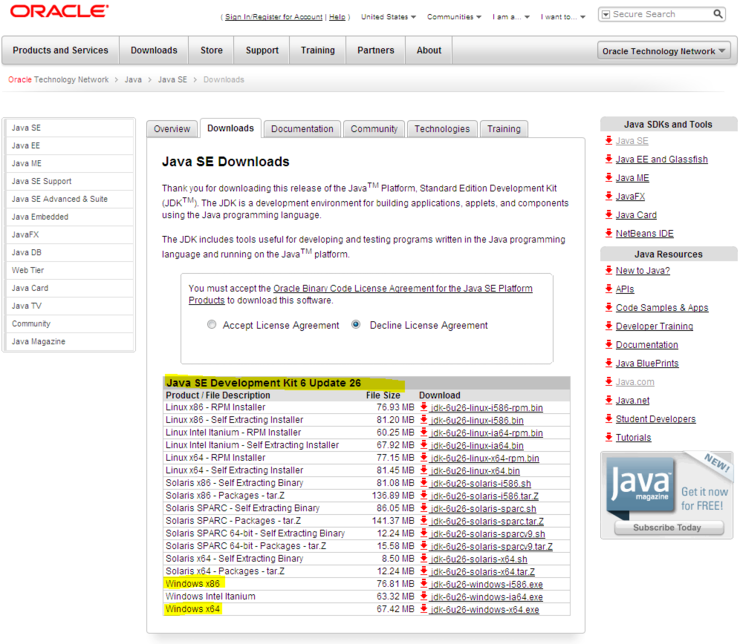Switch to the Technologies tab

(442, 129)
